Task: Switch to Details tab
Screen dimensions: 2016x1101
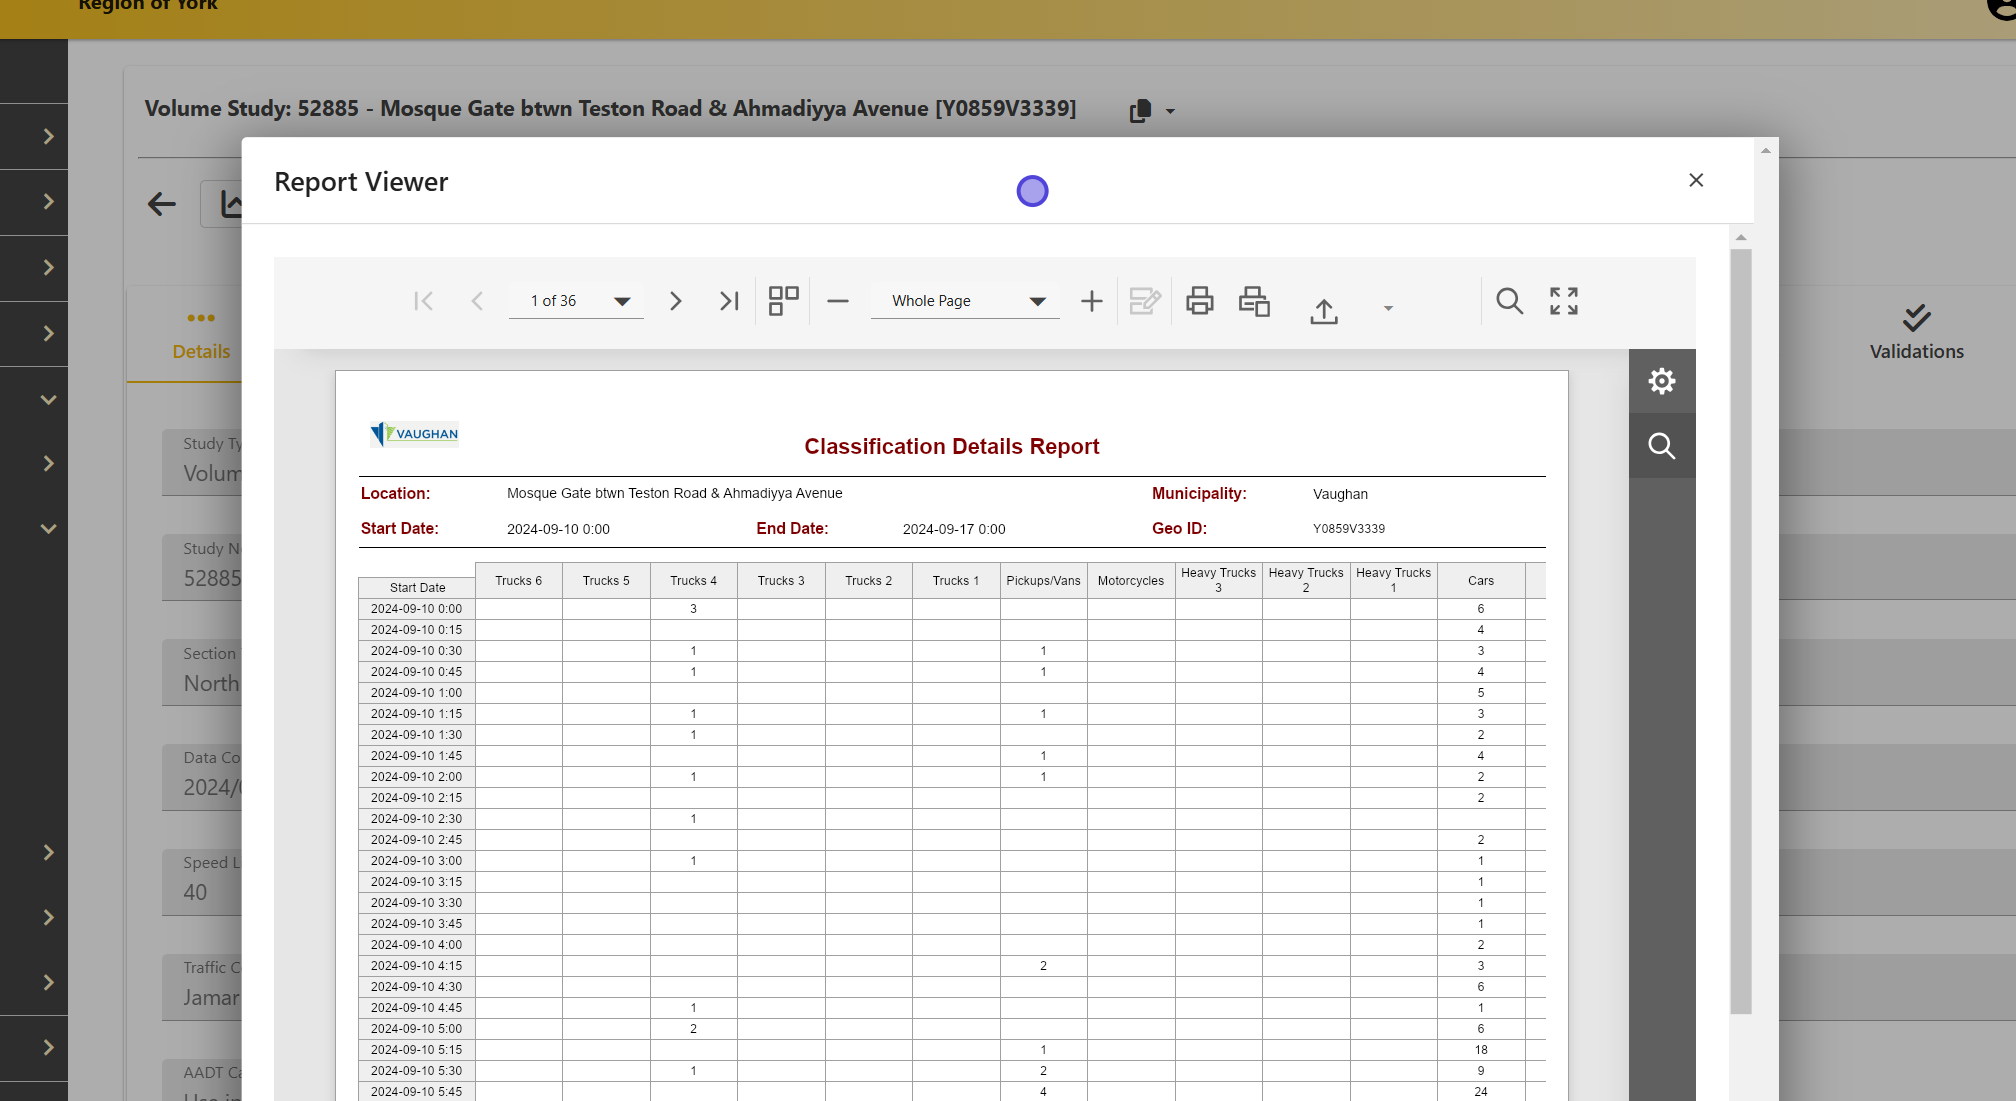Action: pyautogui.click(x=201, y=336)
